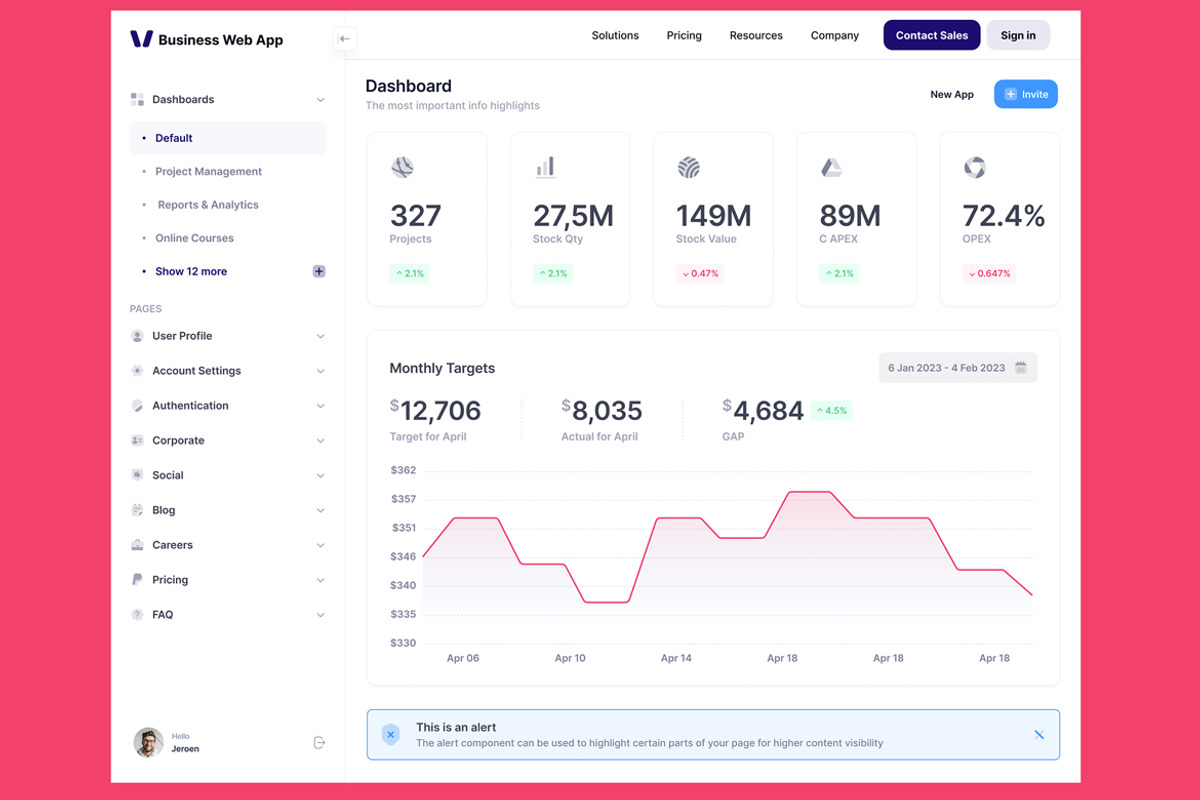This screenshot has width=1200, height=800.
Task: Click the Contact Sales button
Action: pyautogui.click(x=932, y=35)
